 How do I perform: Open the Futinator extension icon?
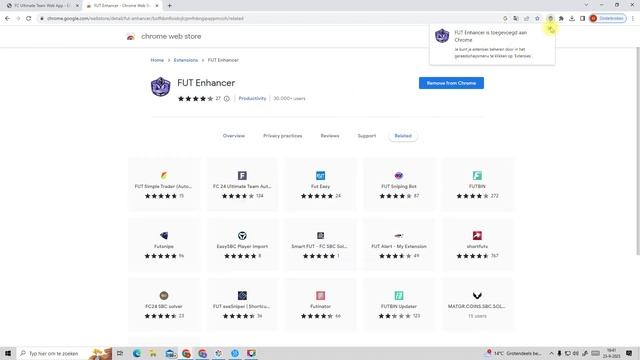[320, 296]
